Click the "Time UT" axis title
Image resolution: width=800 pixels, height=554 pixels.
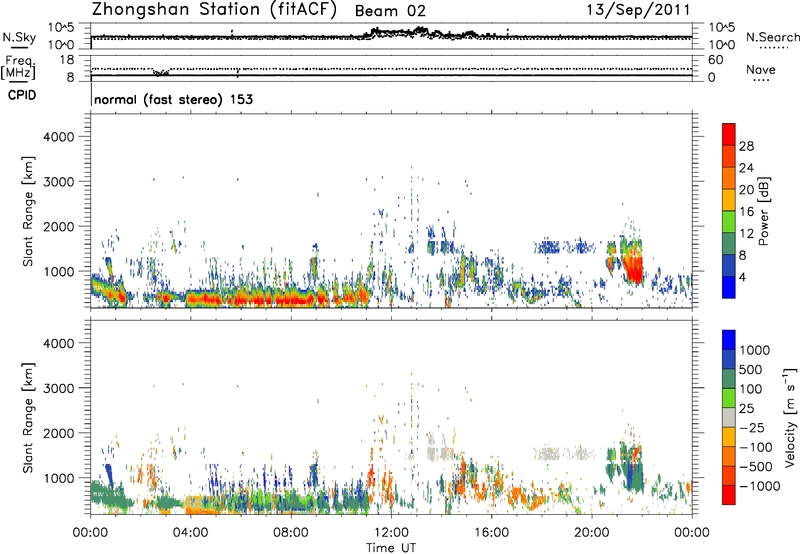click(x=391, y=548)
